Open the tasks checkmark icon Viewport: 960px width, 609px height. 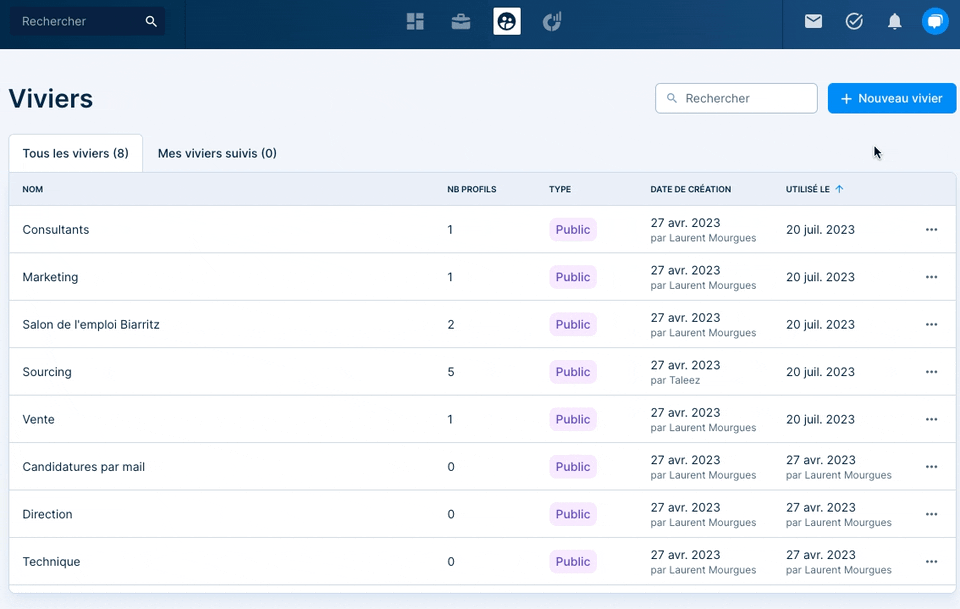[x=854, y=21]
